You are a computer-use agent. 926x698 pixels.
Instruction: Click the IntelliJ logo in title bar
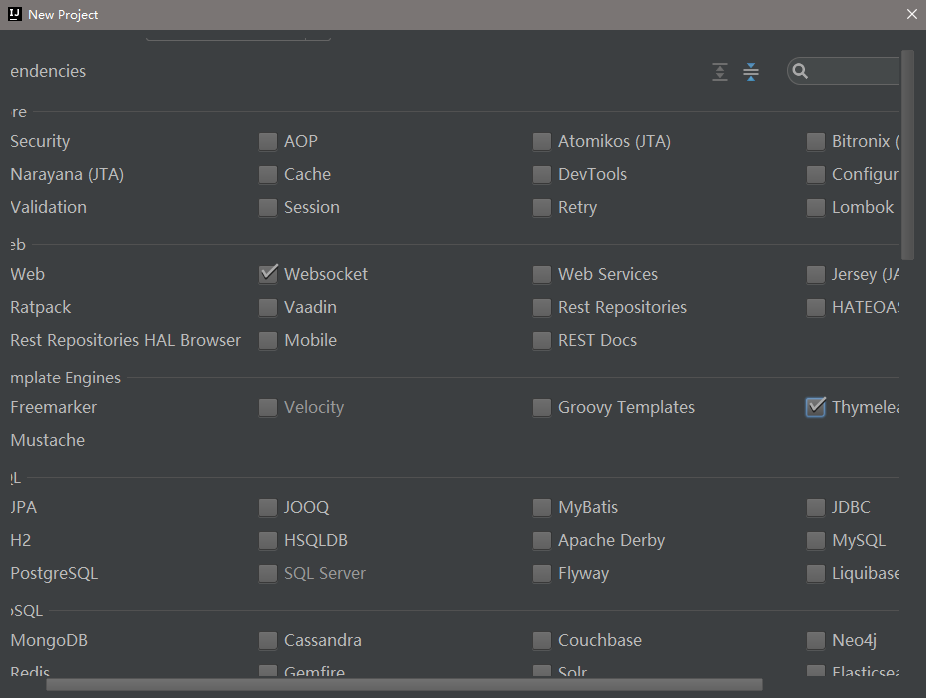click(x=15, y=14)
